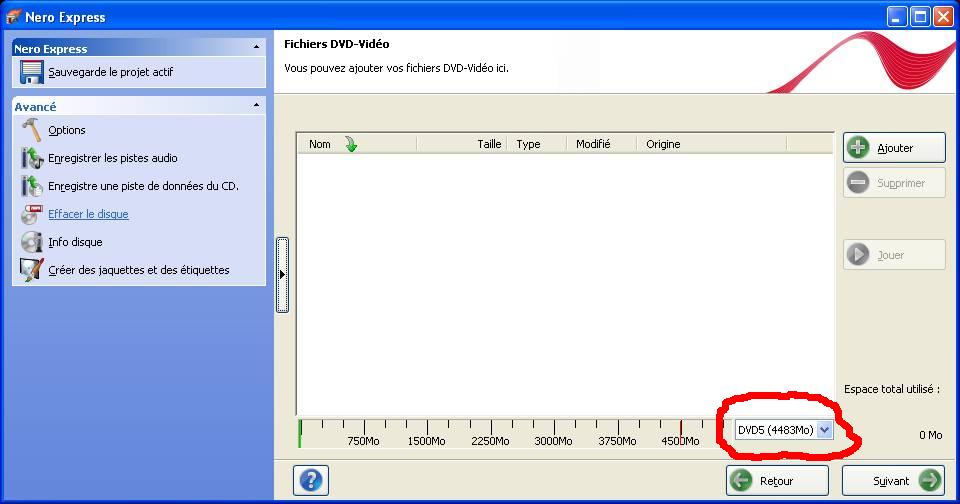Minimize the Nero Express window
The width and height of the screenshot is (960, 504).
tap(897, 17)
